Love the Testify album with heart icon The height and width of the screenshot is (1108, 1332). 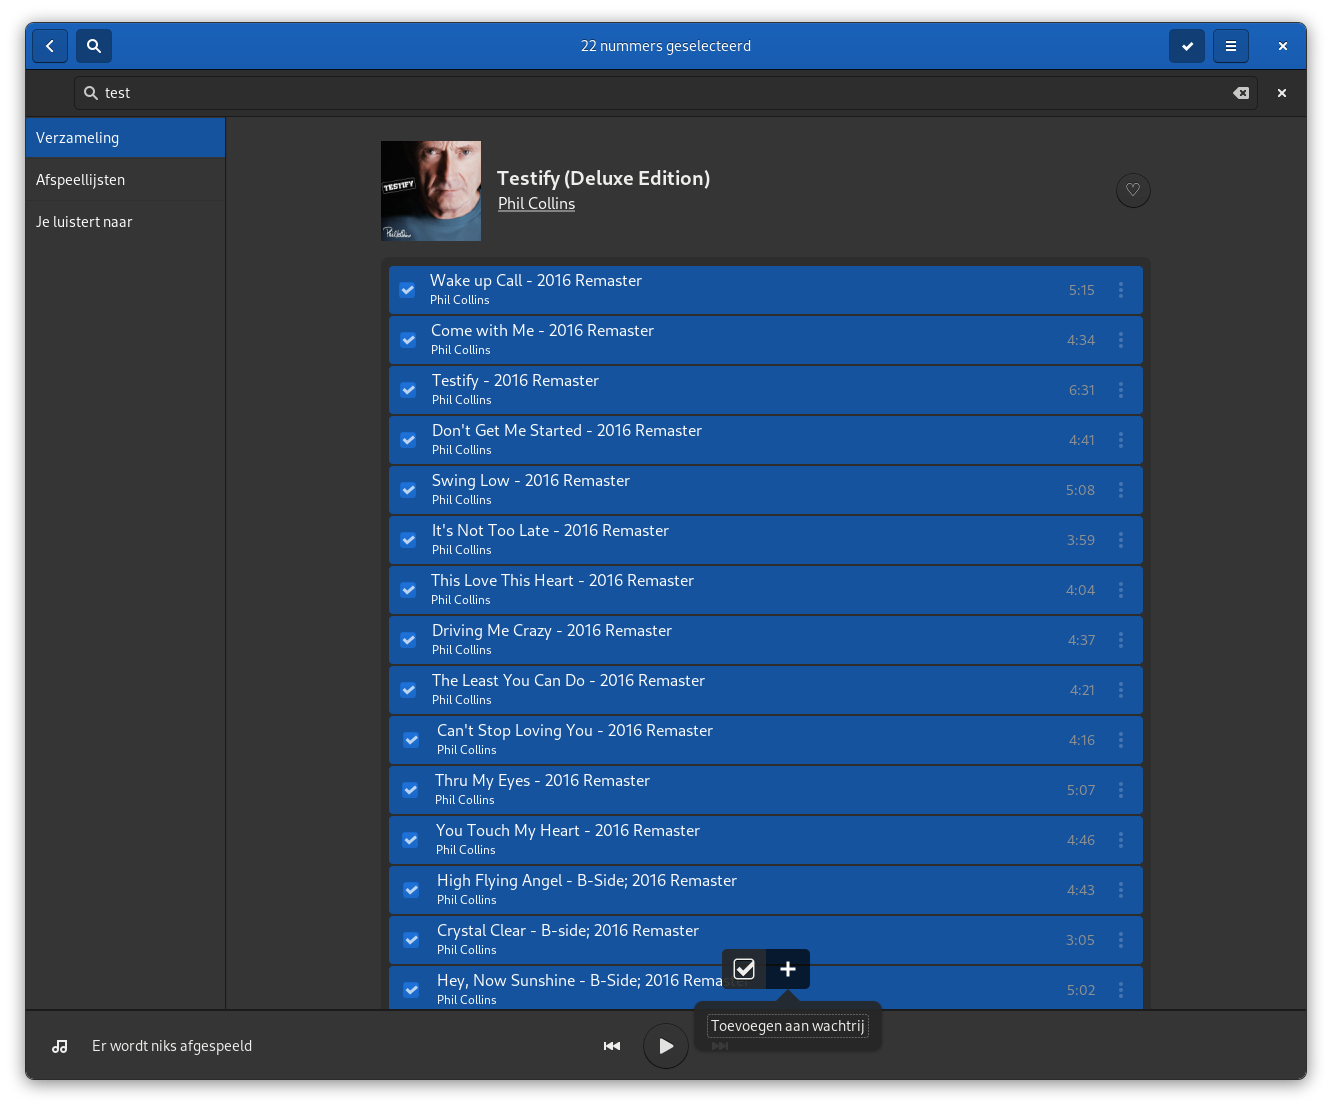click(1133, 190)
